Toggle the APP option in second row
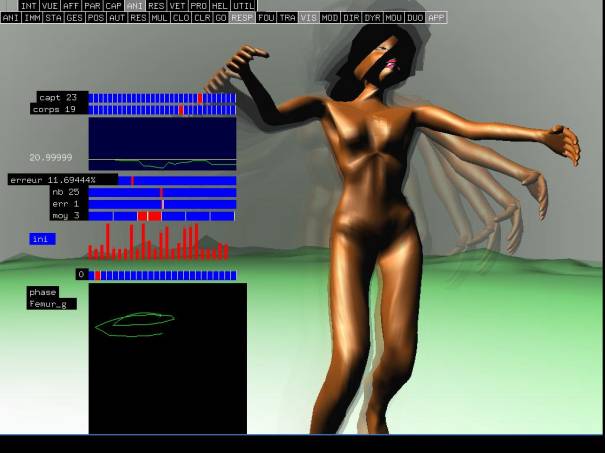 tap(437, 18)
